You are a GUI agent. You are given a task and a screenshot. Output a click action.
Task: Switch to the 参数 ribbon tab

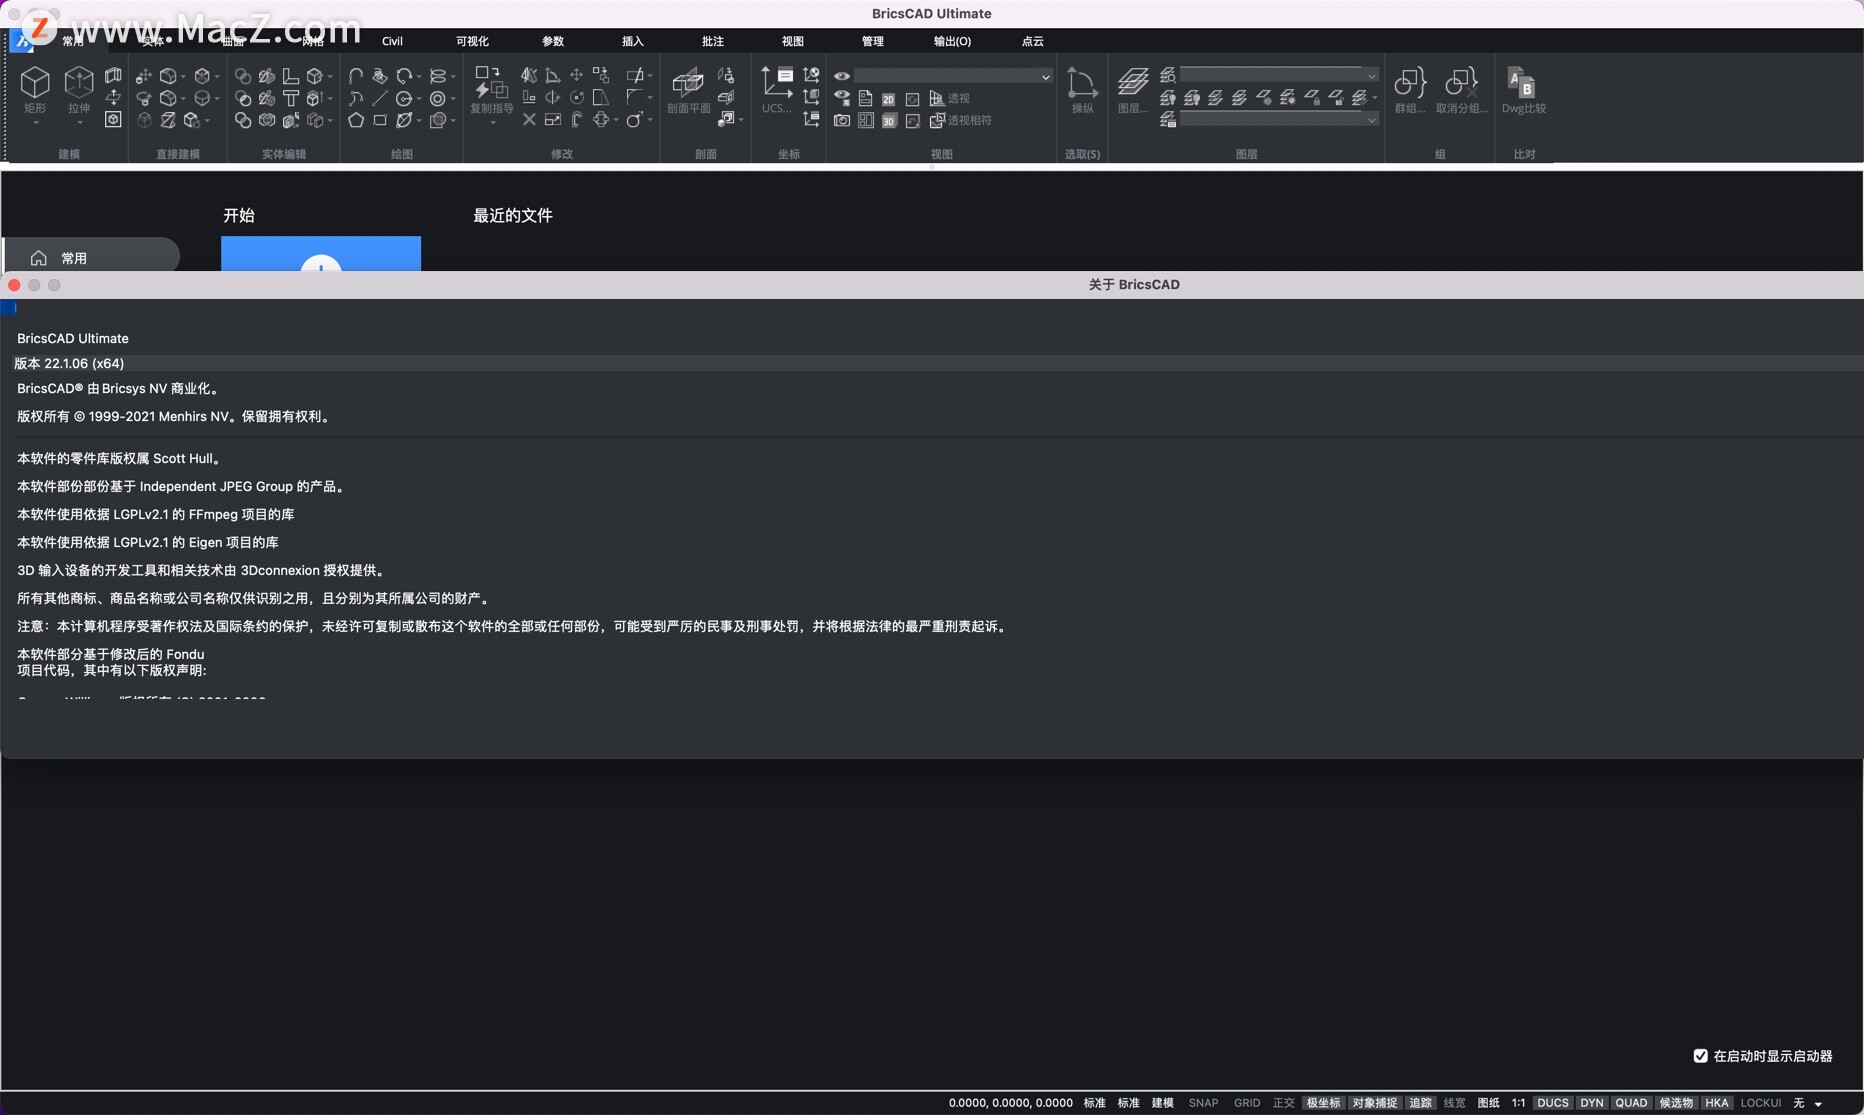coord(553,41)
